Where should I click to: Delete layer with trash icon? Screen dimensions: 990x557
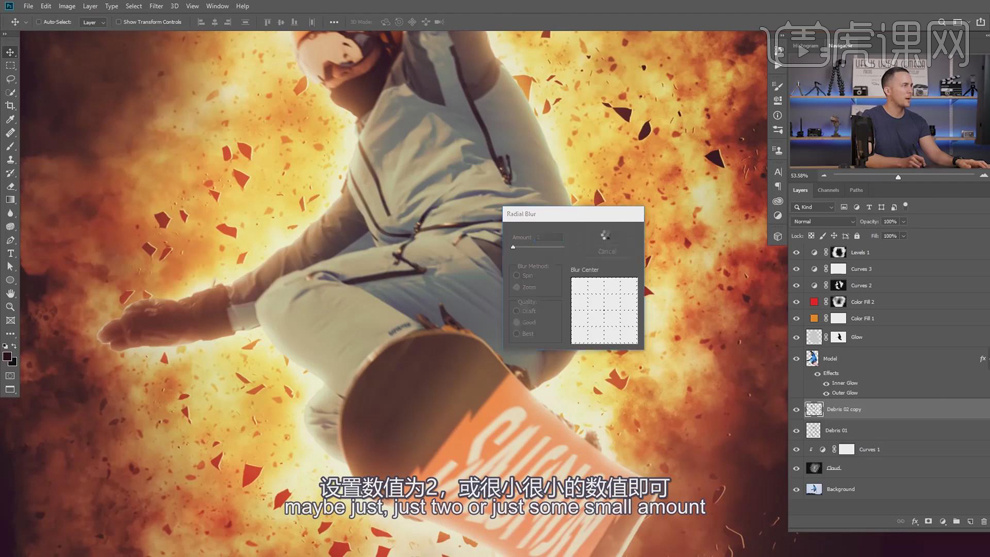point(984,522)
